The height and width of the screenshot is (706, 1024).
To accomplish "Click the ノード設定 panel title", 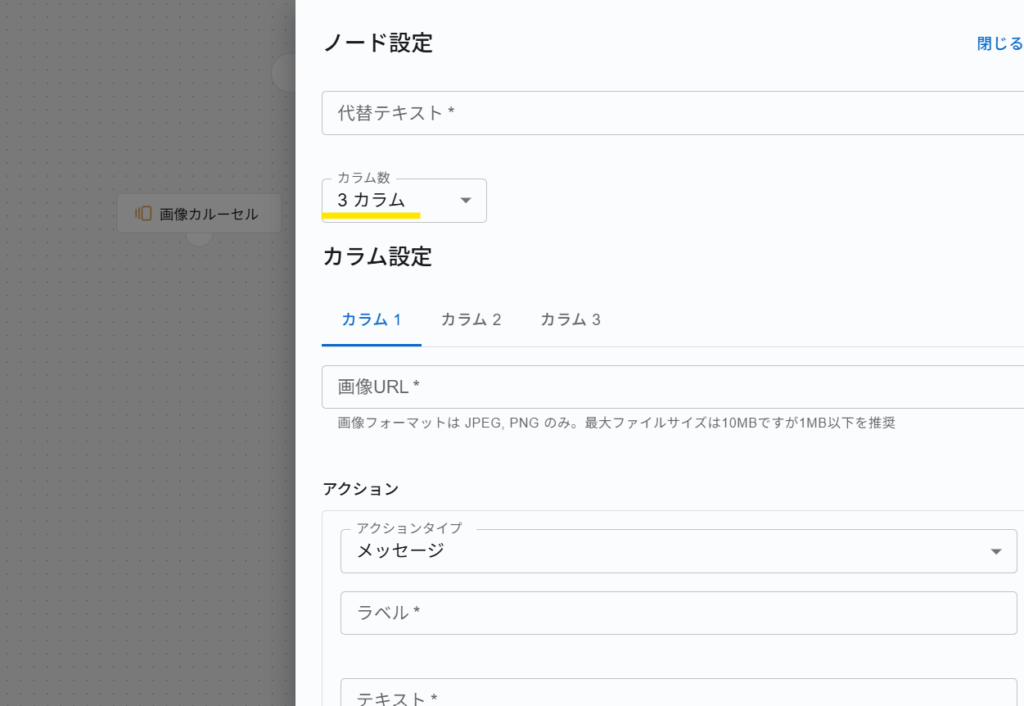I will tap(378, 43).
